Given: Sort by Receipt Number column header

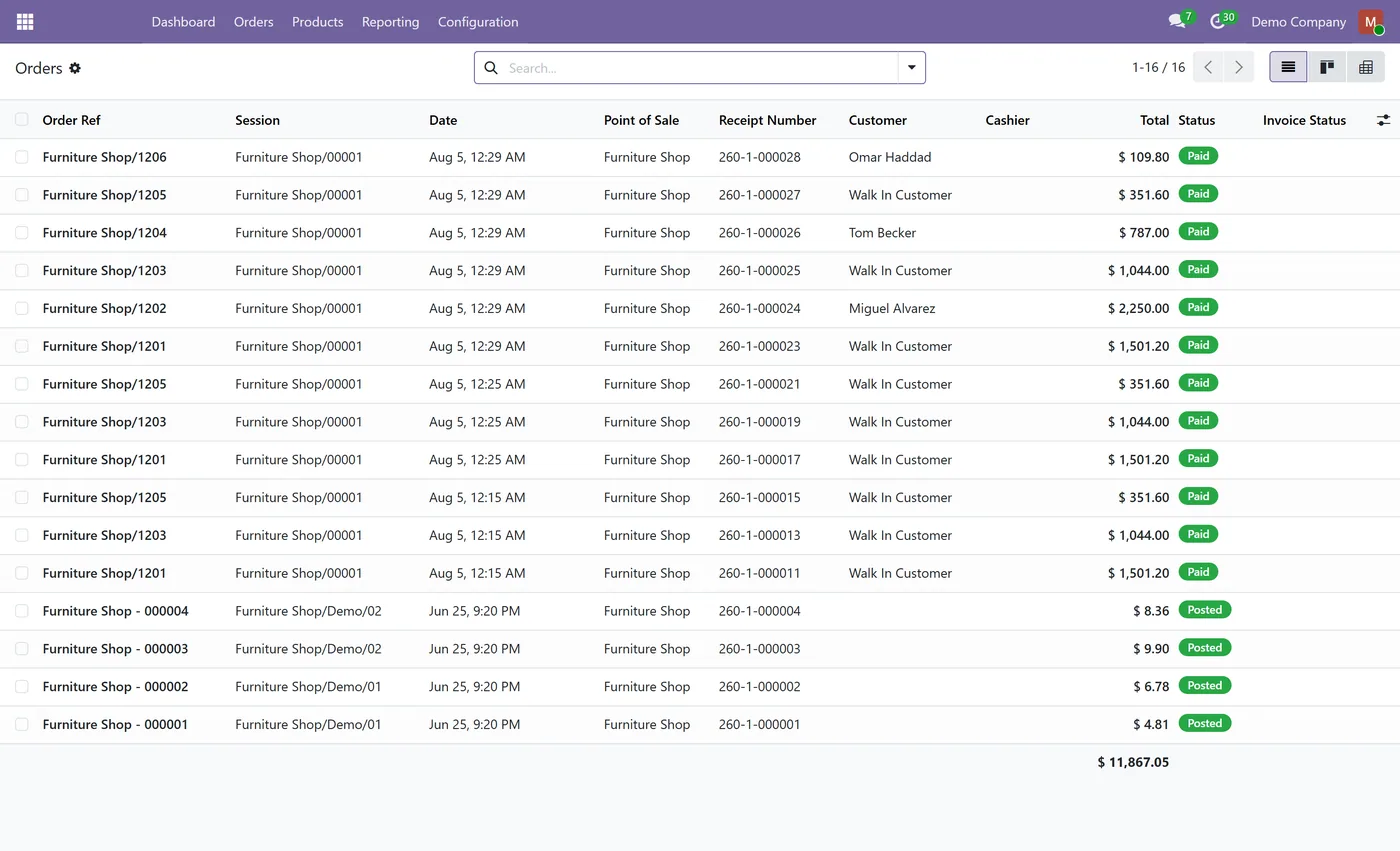Looking at the screenshot, I should (x=767, y=120).
